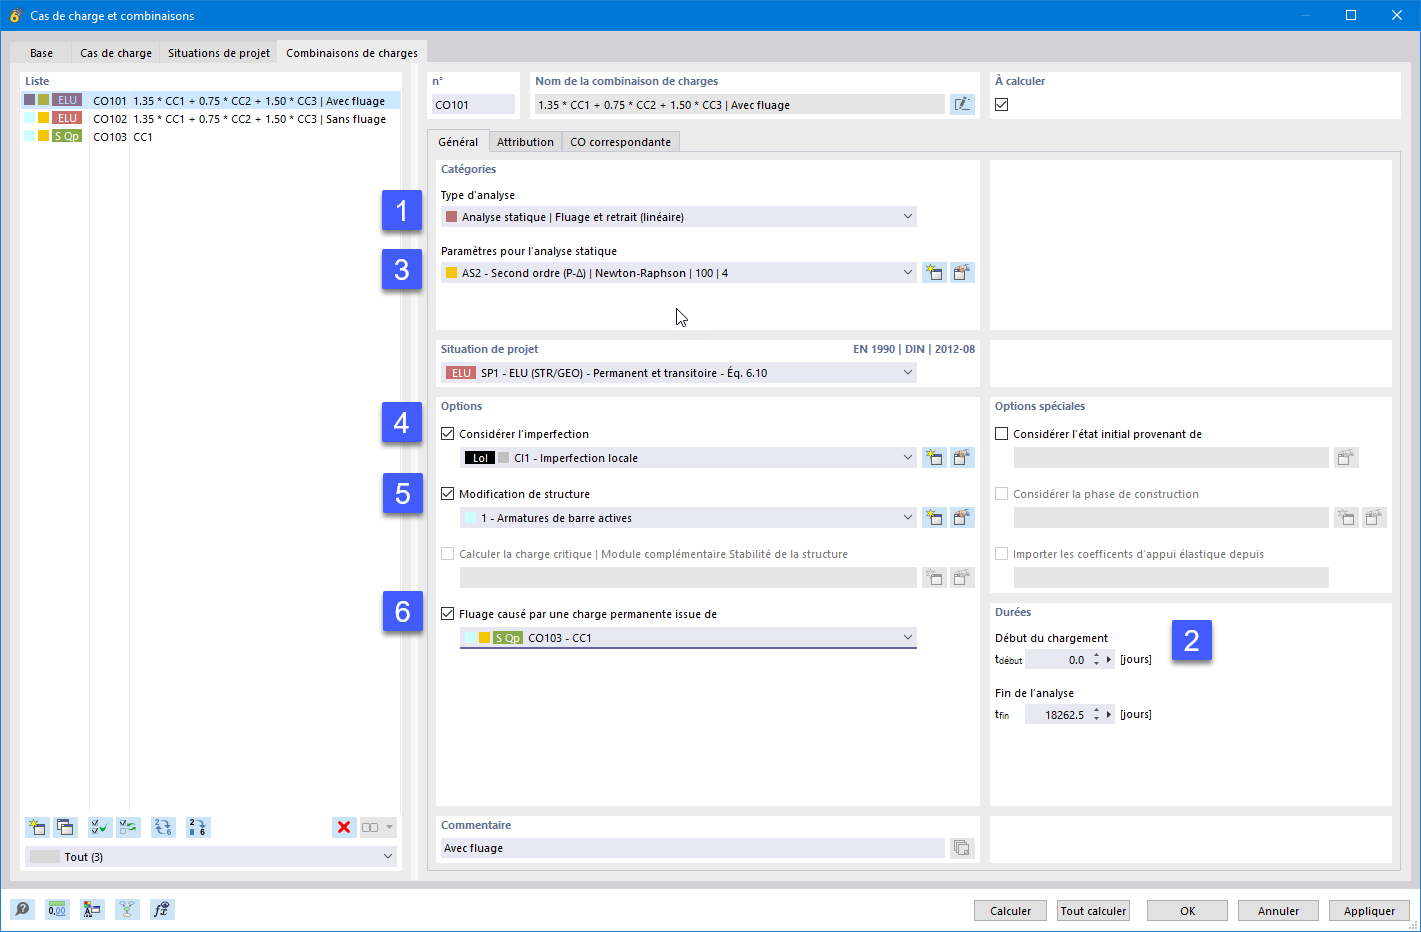1421x932 pixels.
Task: Click the edit combination name icon
Action: [962, 104]
